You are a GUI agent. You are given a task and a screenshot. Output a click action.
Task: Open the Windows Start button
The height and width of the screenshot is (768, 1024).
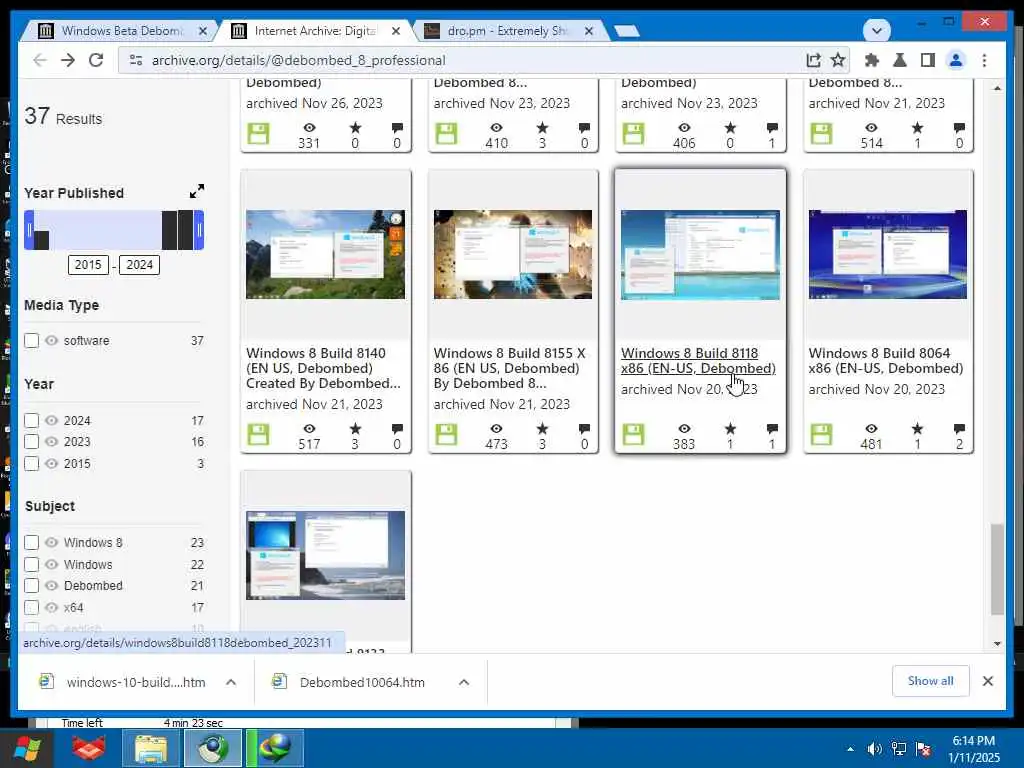[27, 748]
